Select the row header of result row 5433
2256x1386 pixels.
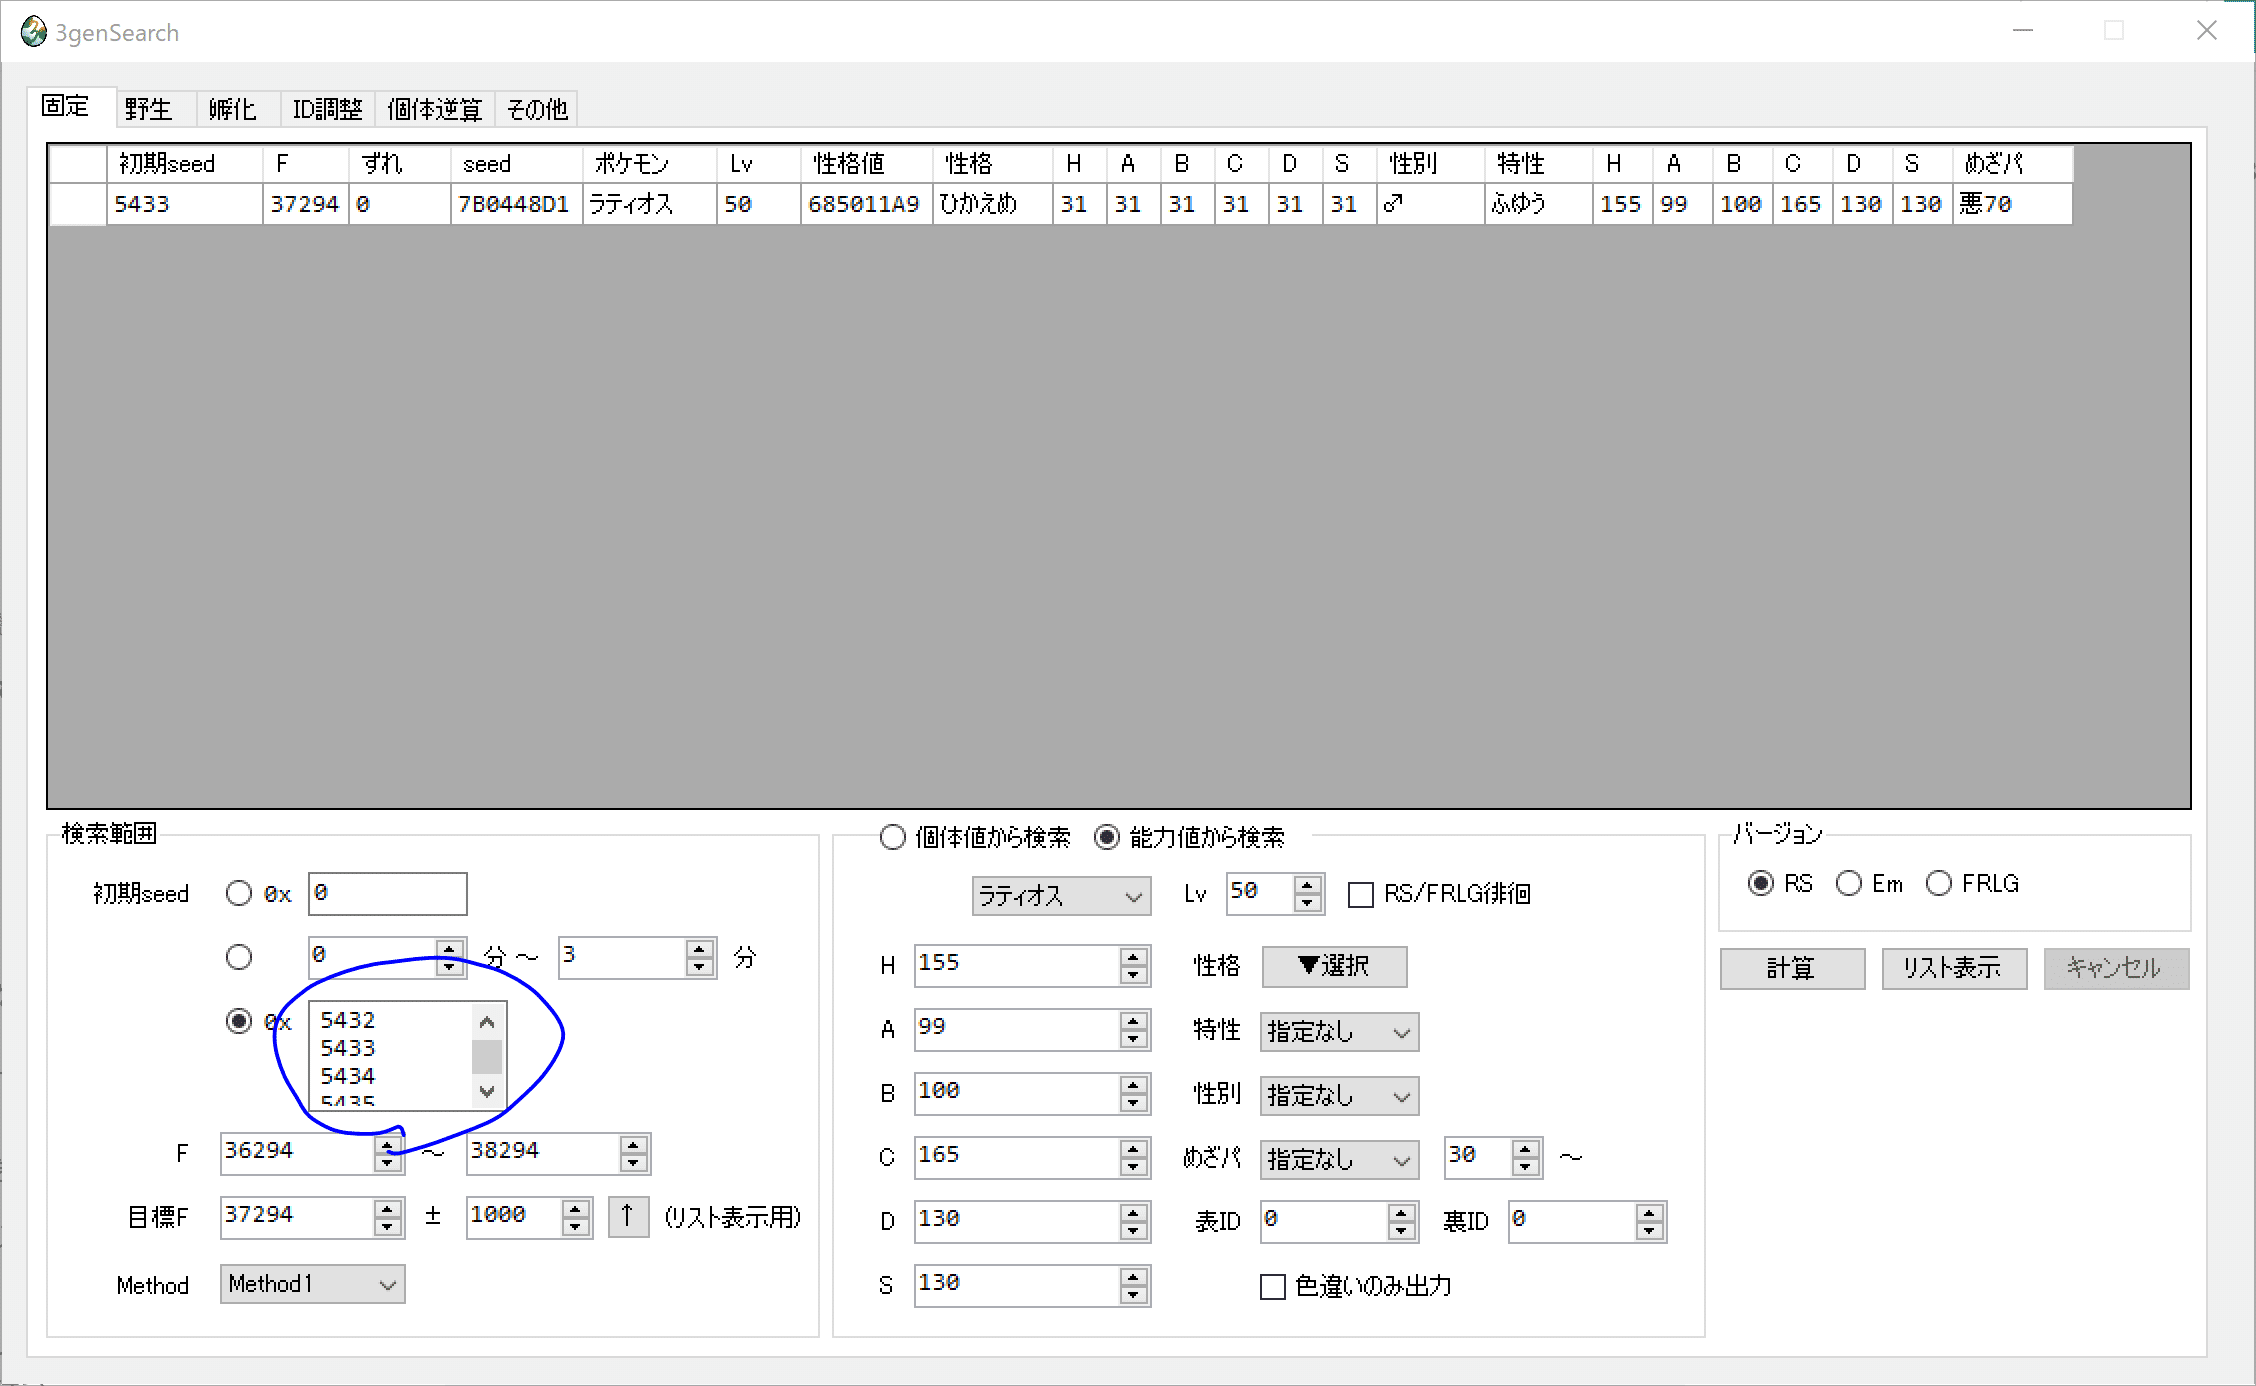(x=78, y=204)
